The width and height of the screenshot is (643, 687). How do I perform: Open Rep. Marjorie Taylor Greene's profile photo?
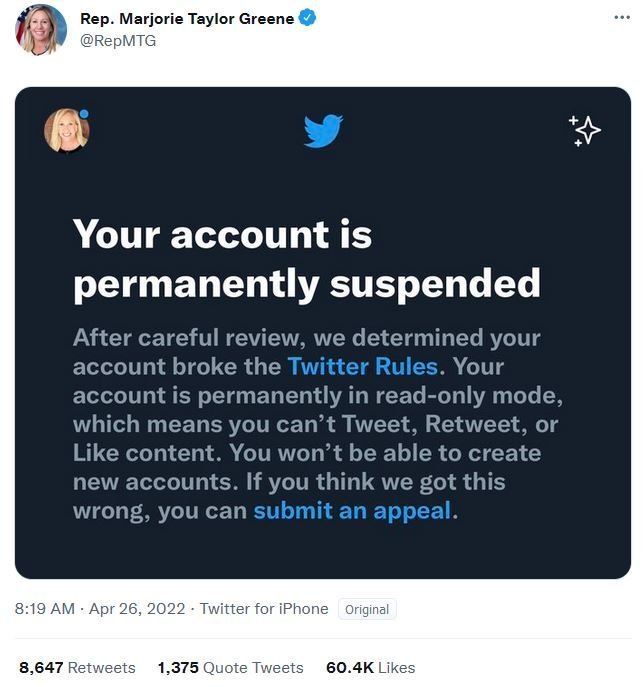point(41,29)
